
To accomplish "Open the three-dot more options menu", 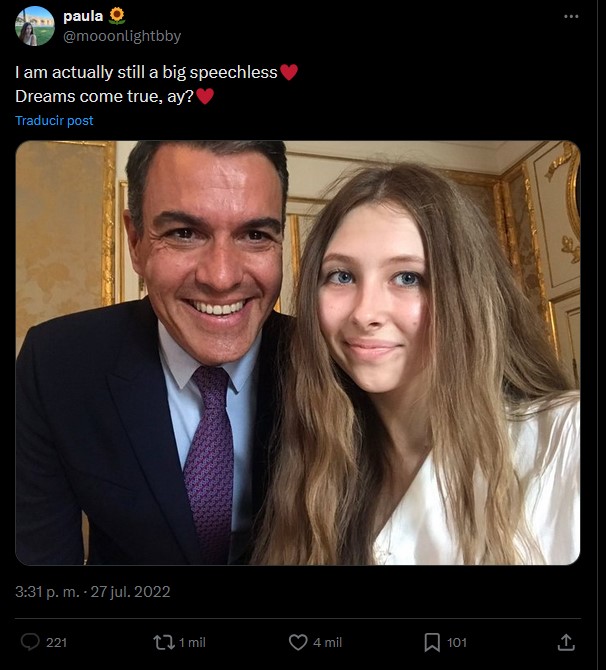I will click(571, 17).
